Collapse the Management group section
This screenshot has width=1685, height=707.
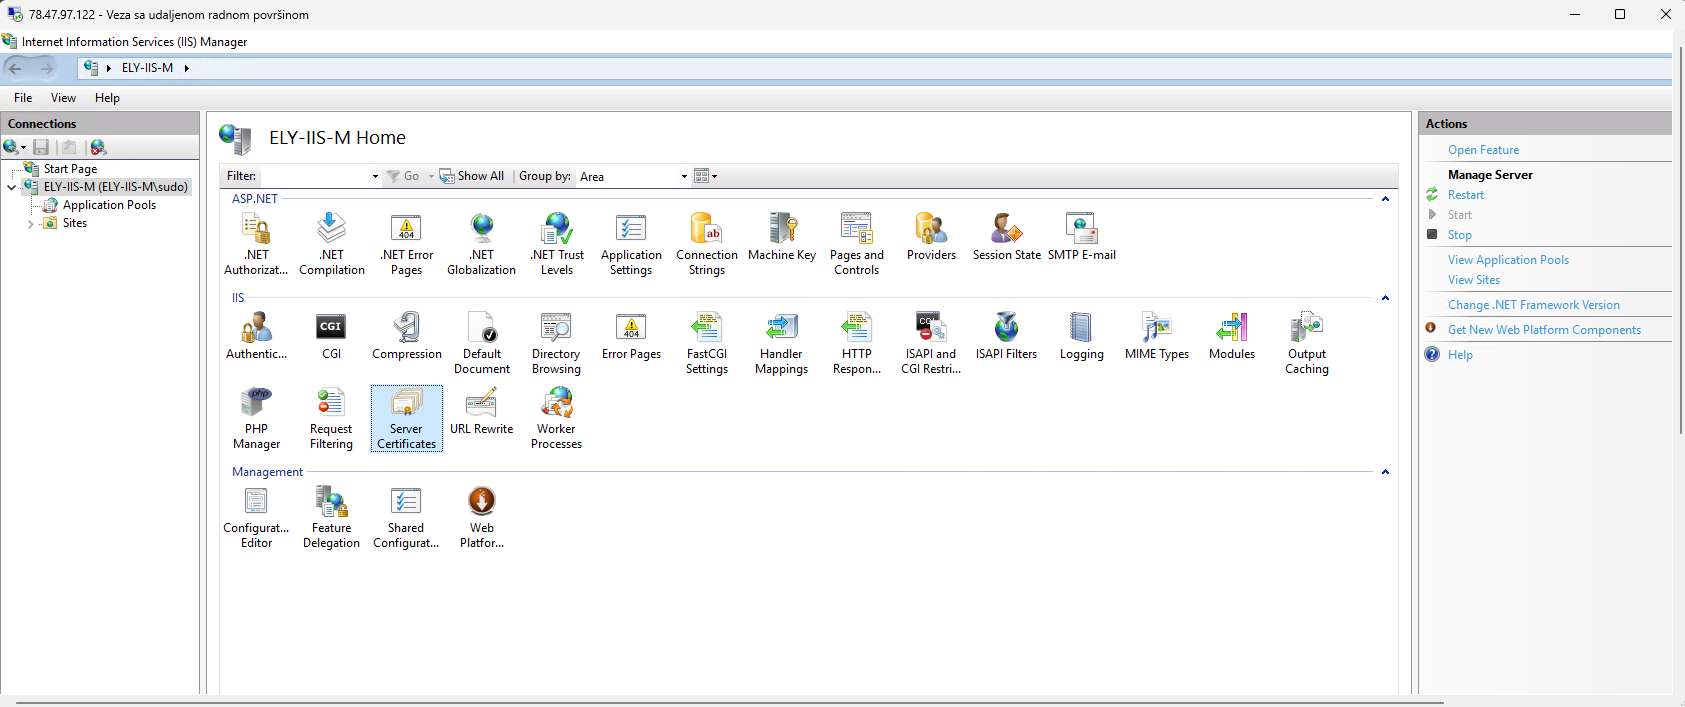coord(1385,472)
